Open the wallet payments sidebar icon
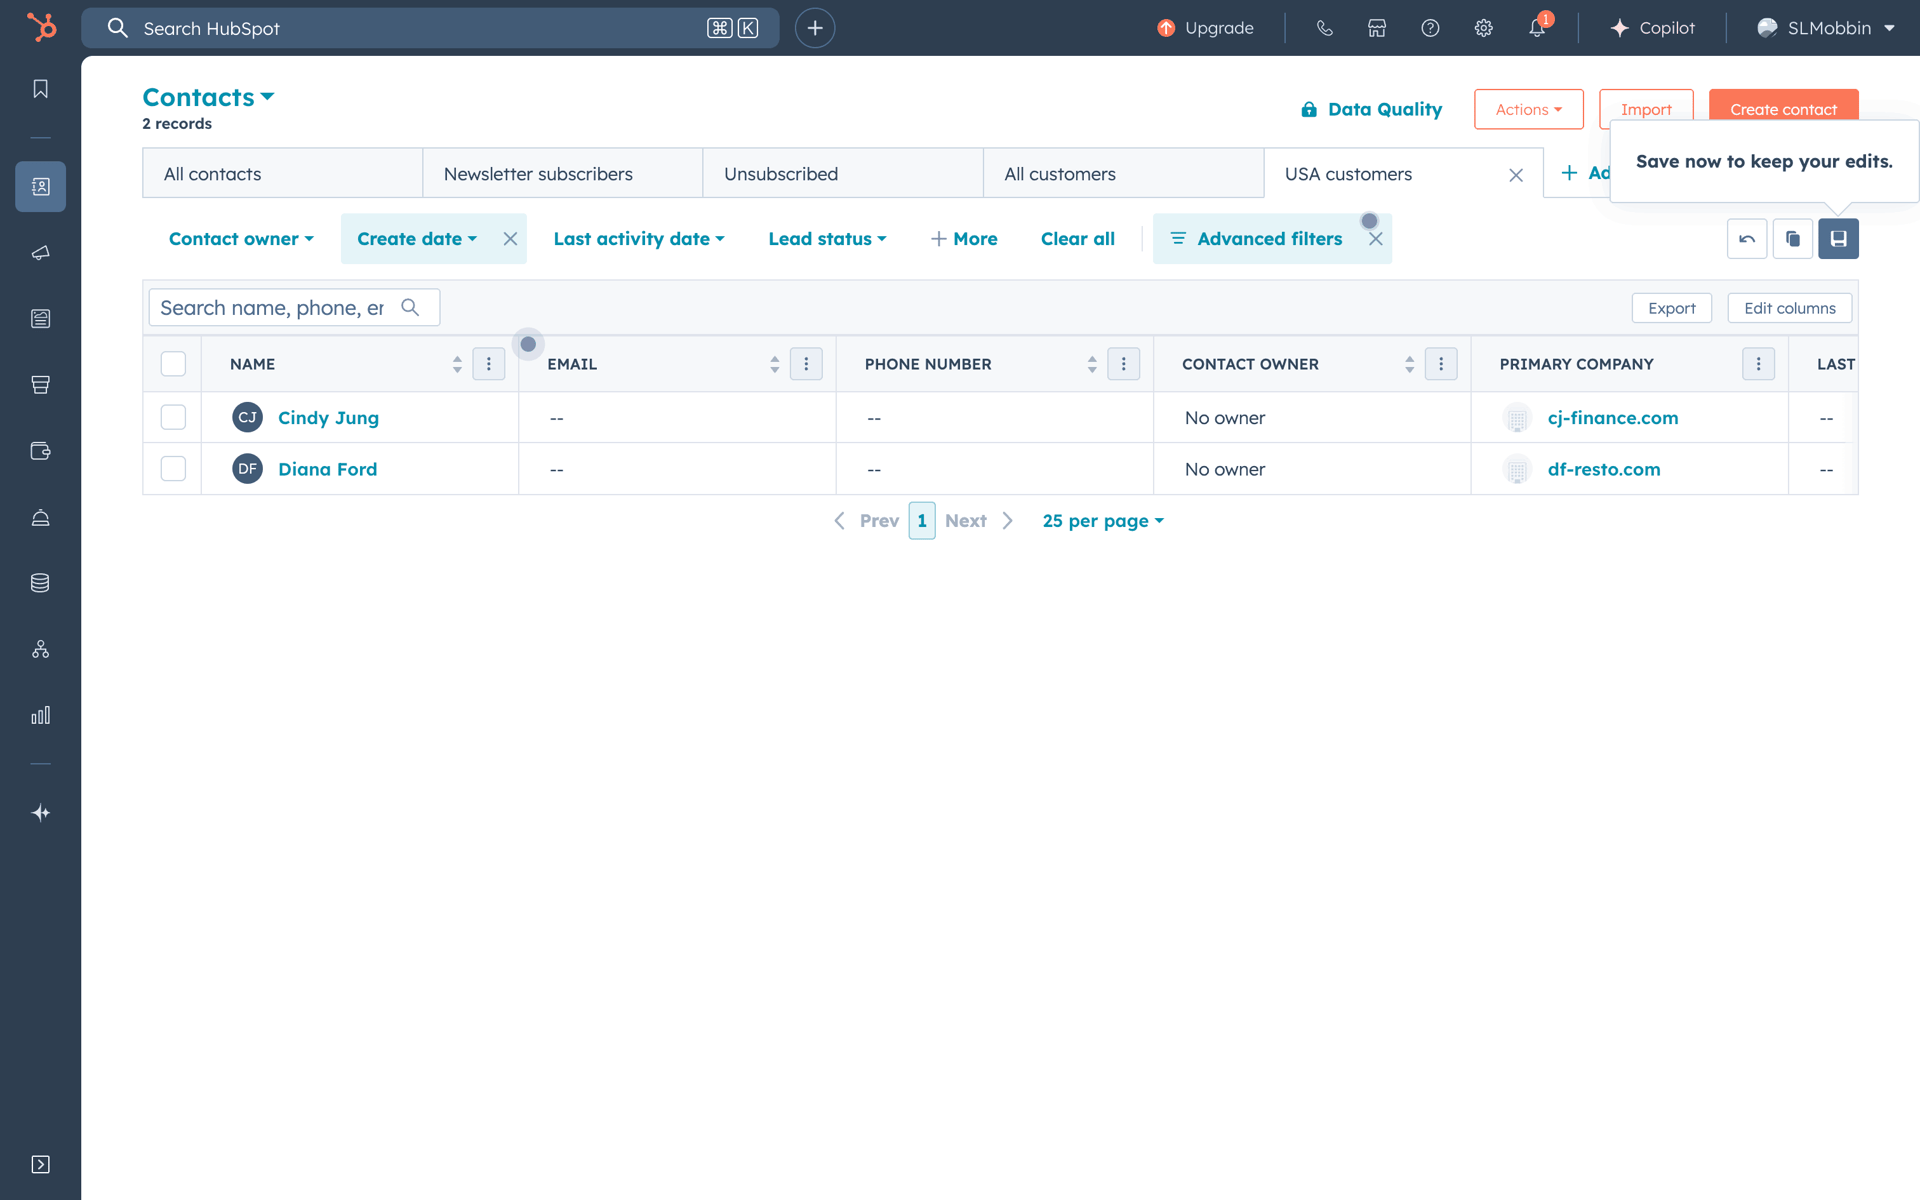Viewport: 1920px width, 1200px height. click(40, 451)
